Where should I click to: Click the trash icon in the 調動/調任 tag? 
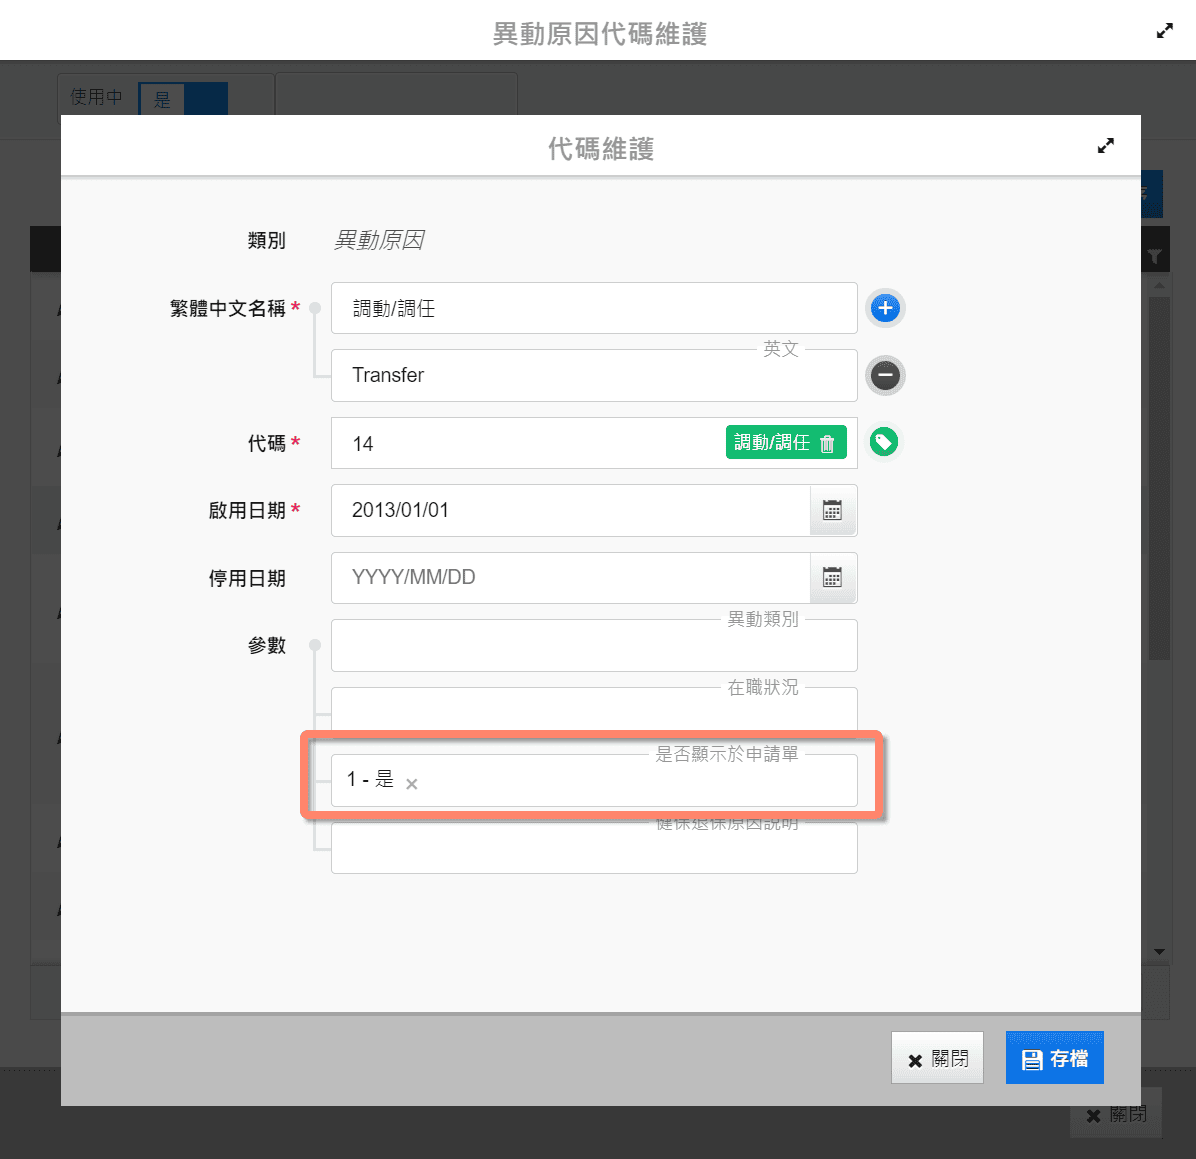827,443
